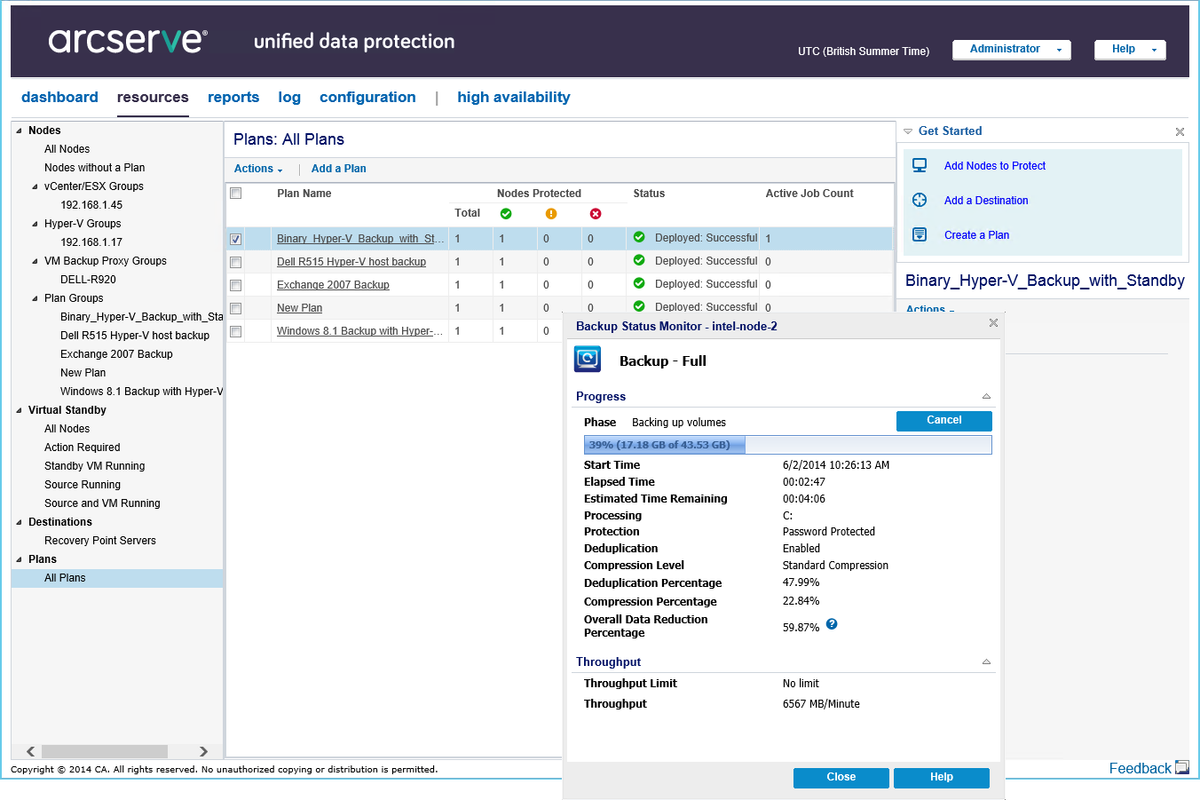
Task: Open the configuration tab
Action: 367,97
